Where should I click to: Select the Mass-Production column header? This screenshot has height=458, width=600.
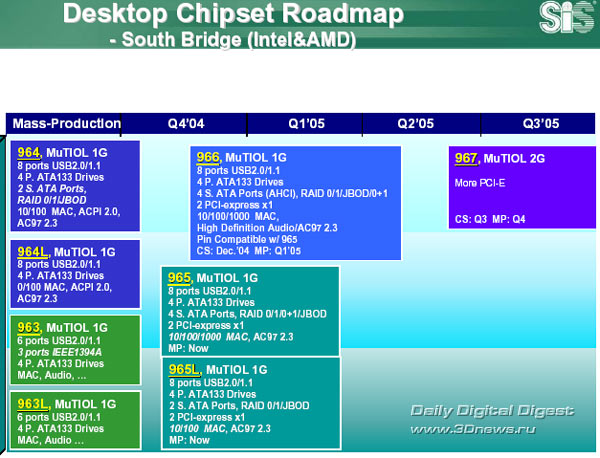64,124
